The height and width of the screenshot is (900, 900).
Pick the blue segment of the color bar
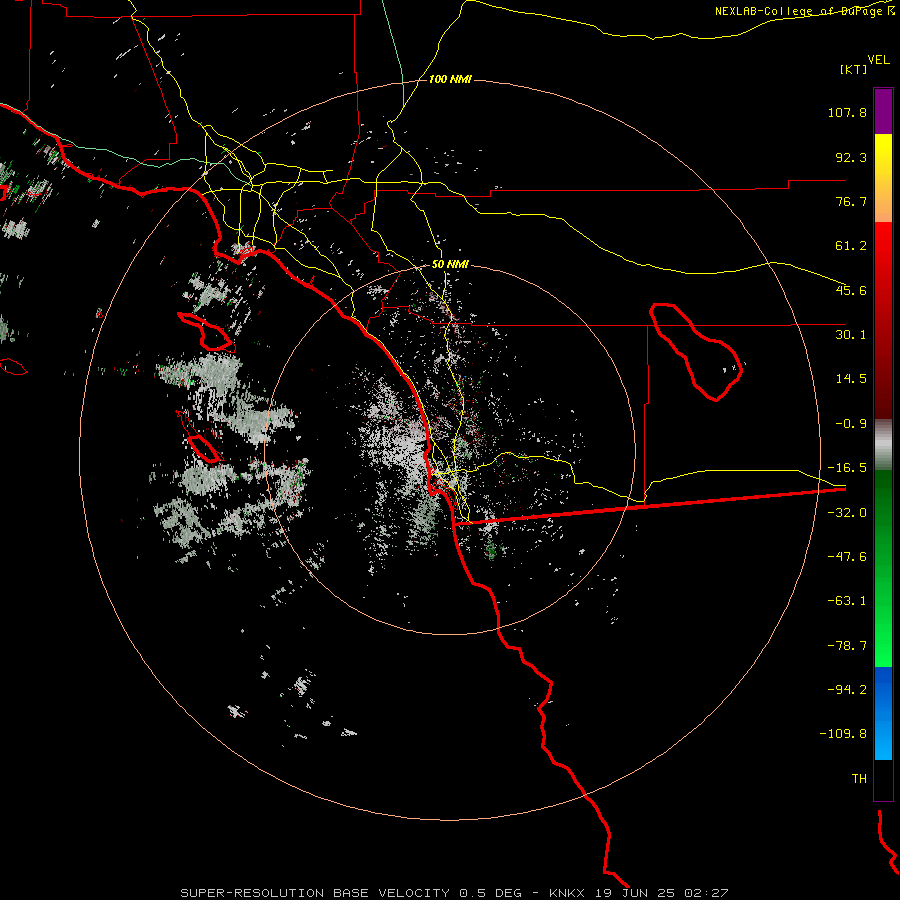(x=883, y=713)
